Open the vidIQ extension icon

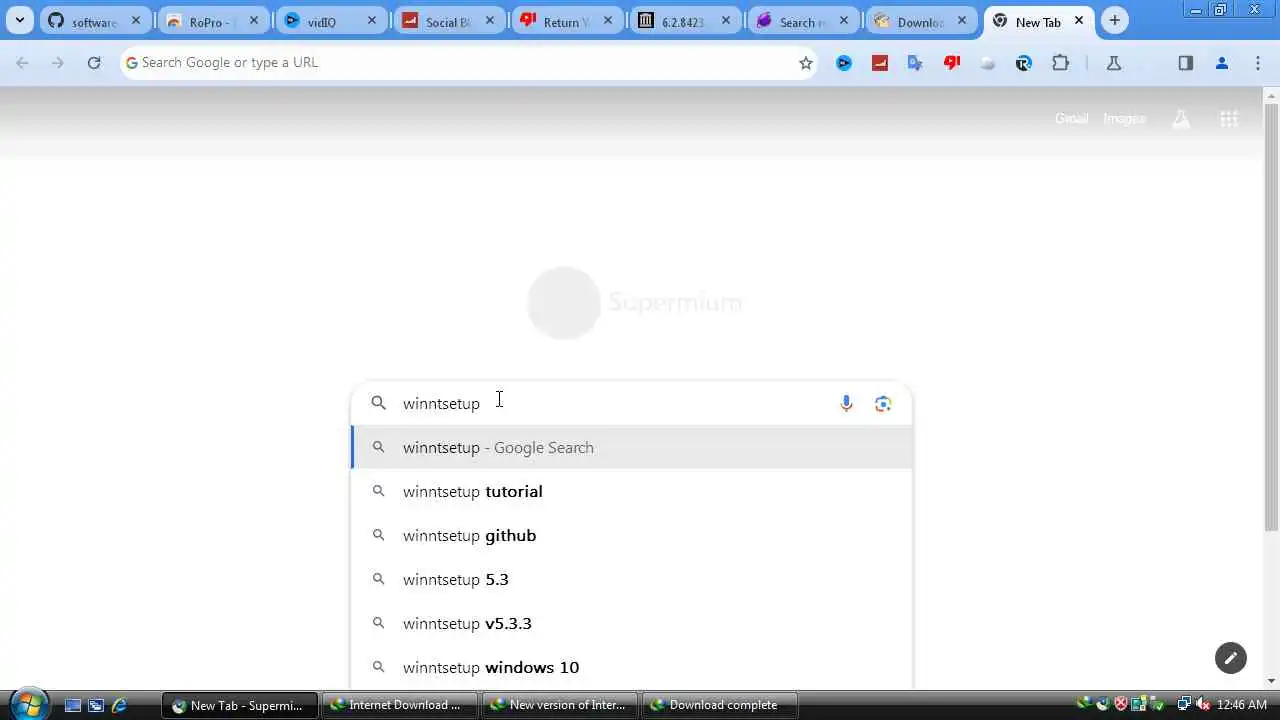click(844, 63)
